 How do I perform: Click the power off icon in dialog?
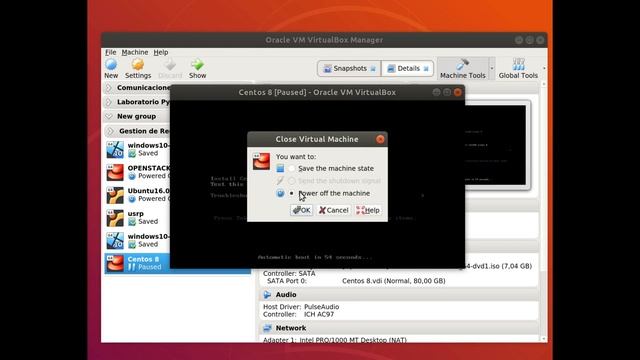[280, 193]
